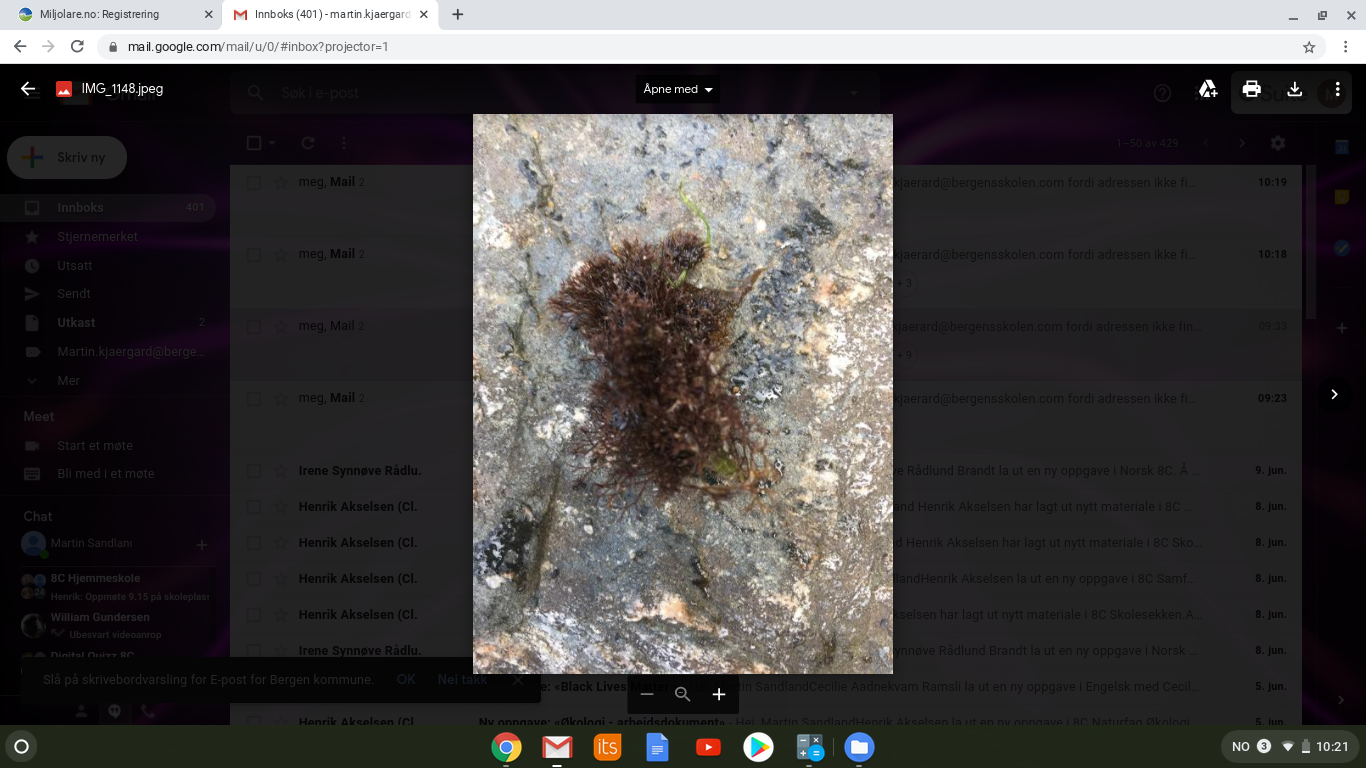Bookmark this page with the star
Viewport: 1366px width, 768px height.
point(1309,46)
